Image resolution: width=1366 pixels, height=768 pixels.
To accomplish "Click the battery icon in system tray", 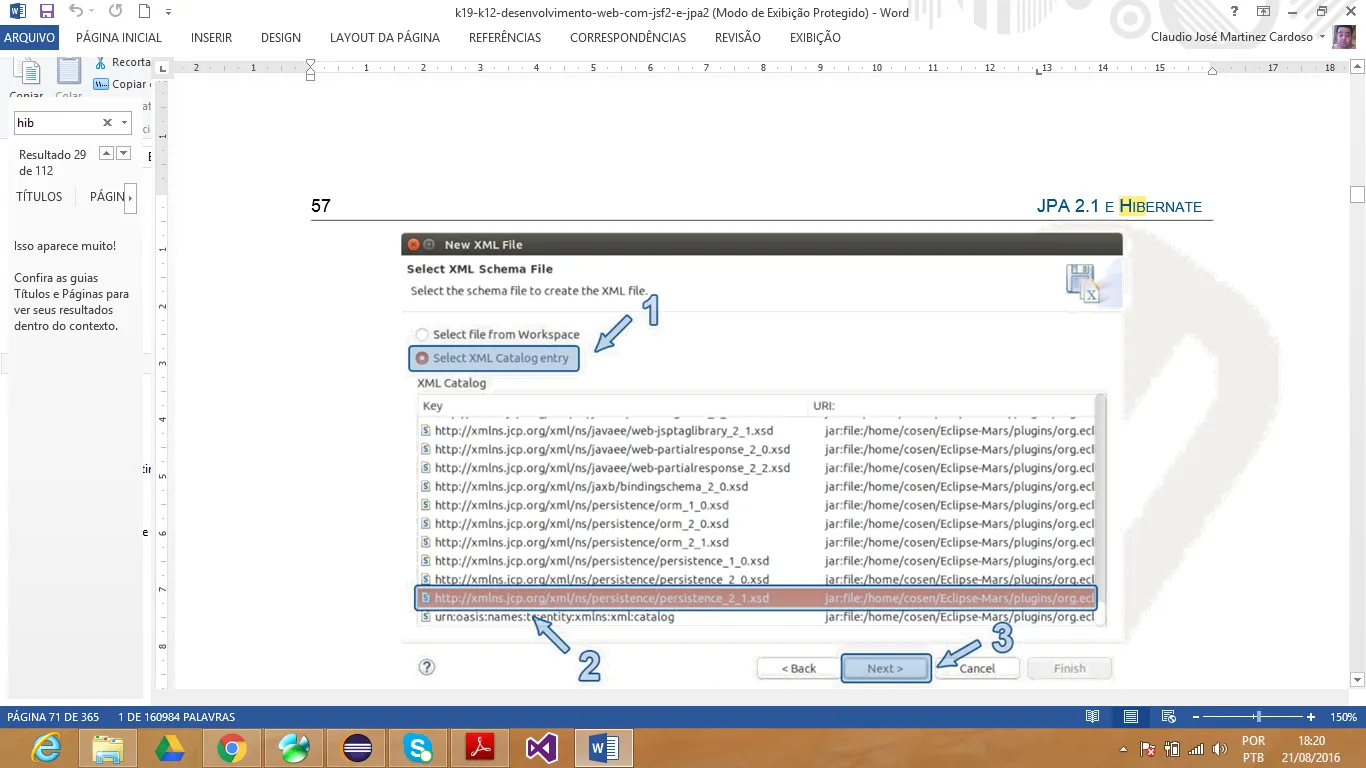I will pos(1172,749).
